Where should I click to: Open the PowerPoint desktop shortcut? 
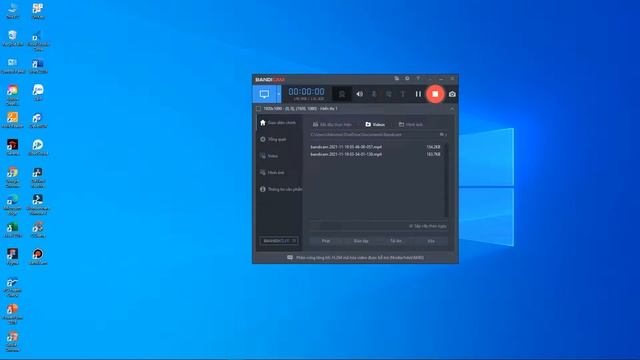(13, 314)
